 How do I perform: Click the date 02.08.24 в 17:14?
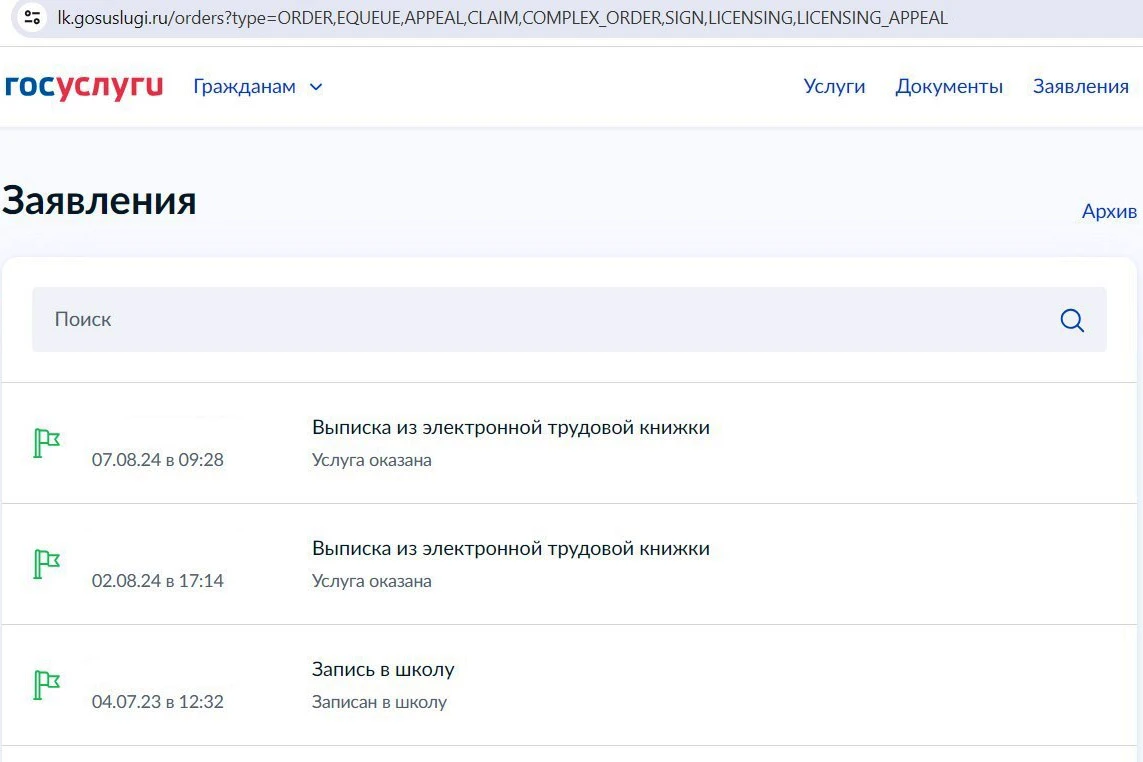[157, 580]
